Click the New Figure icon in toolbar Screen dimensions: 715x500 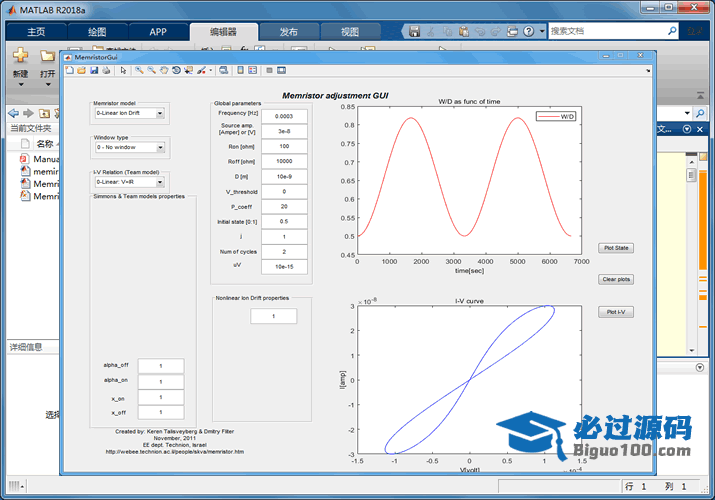pyautogui.click(x=68, y=71)
